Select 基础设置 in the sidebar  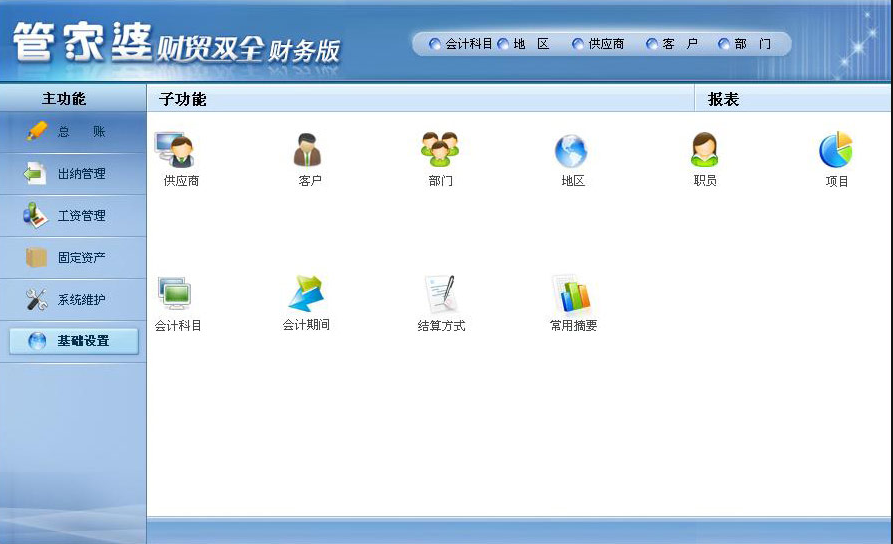point(74,341)
